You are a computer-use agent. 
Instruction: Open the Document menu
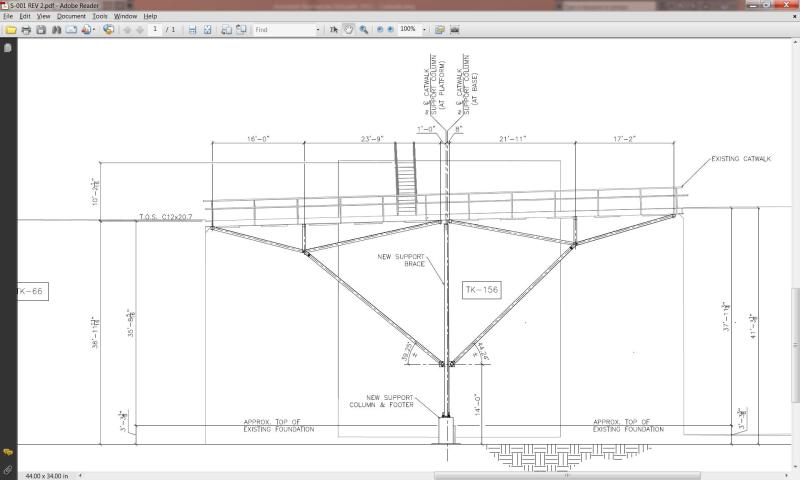[x=71, y=16]
